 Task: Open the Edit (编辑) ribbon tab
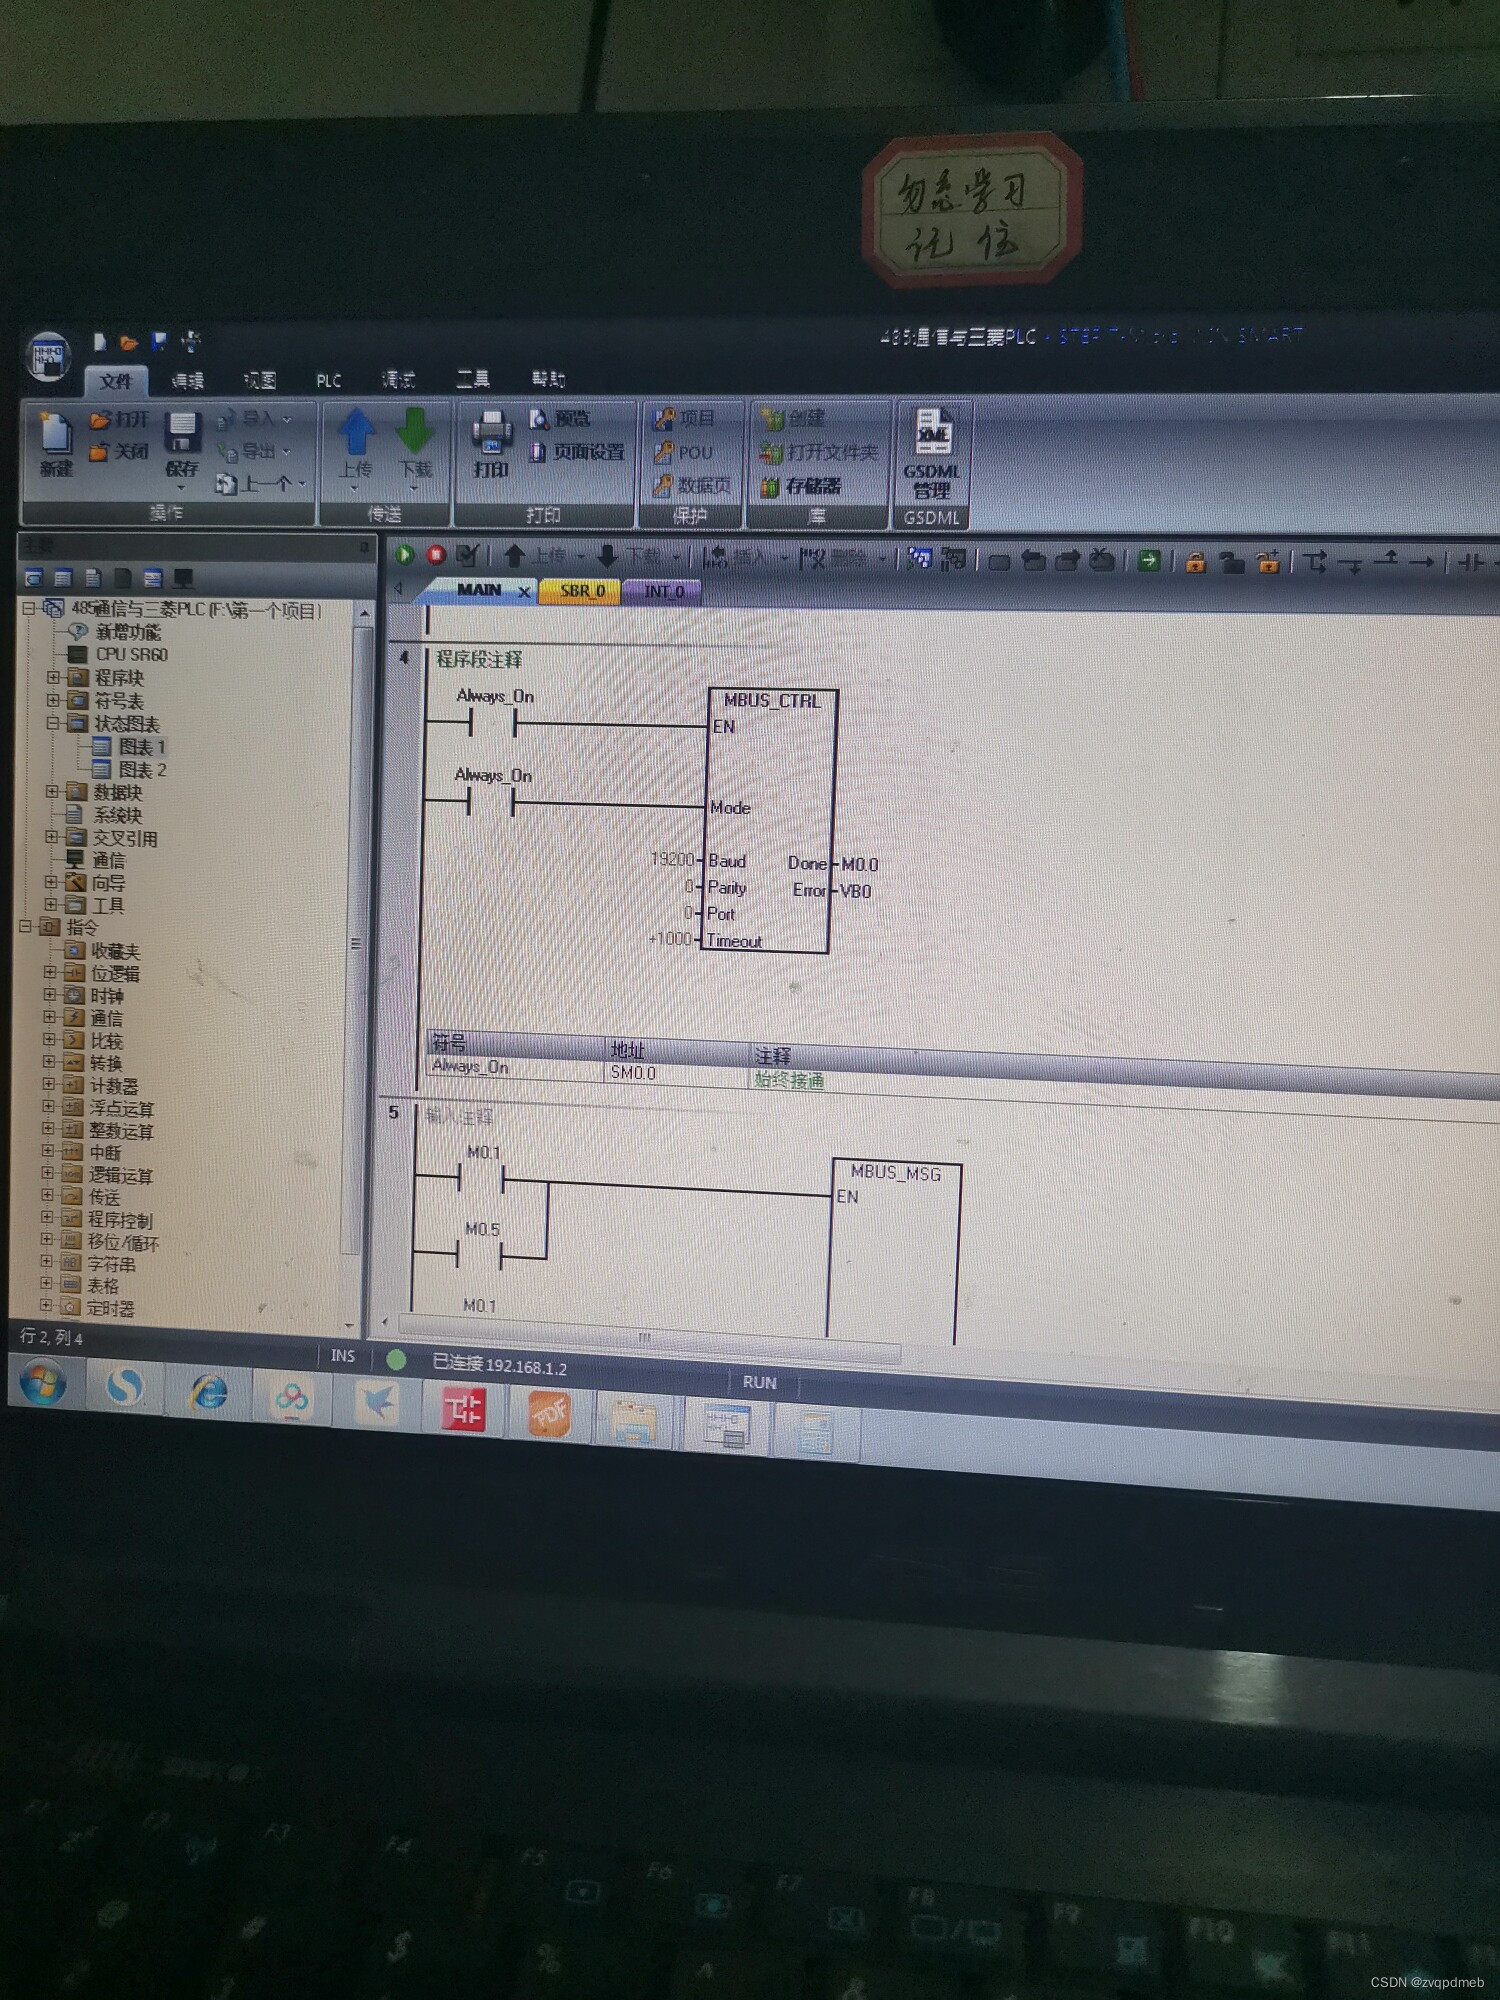tap(187, 381)
